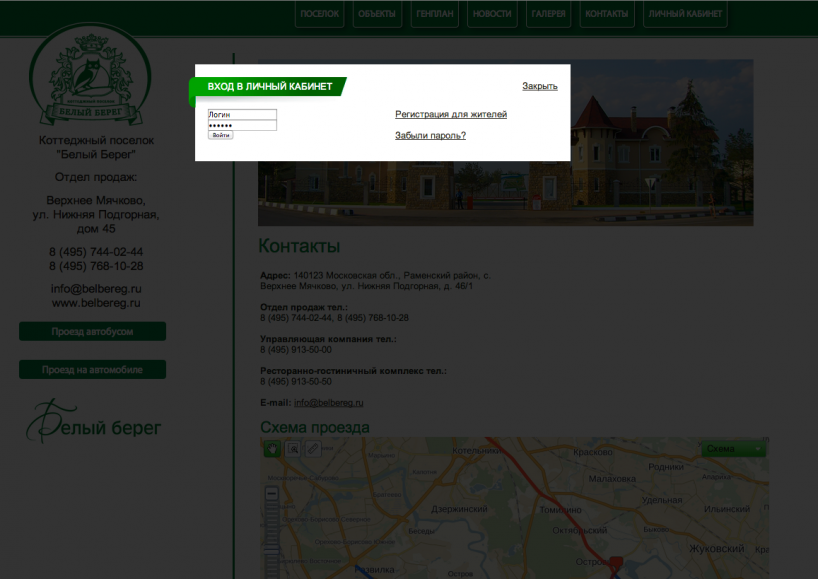Click the www.belbereg.ru sidebar text

96,303
